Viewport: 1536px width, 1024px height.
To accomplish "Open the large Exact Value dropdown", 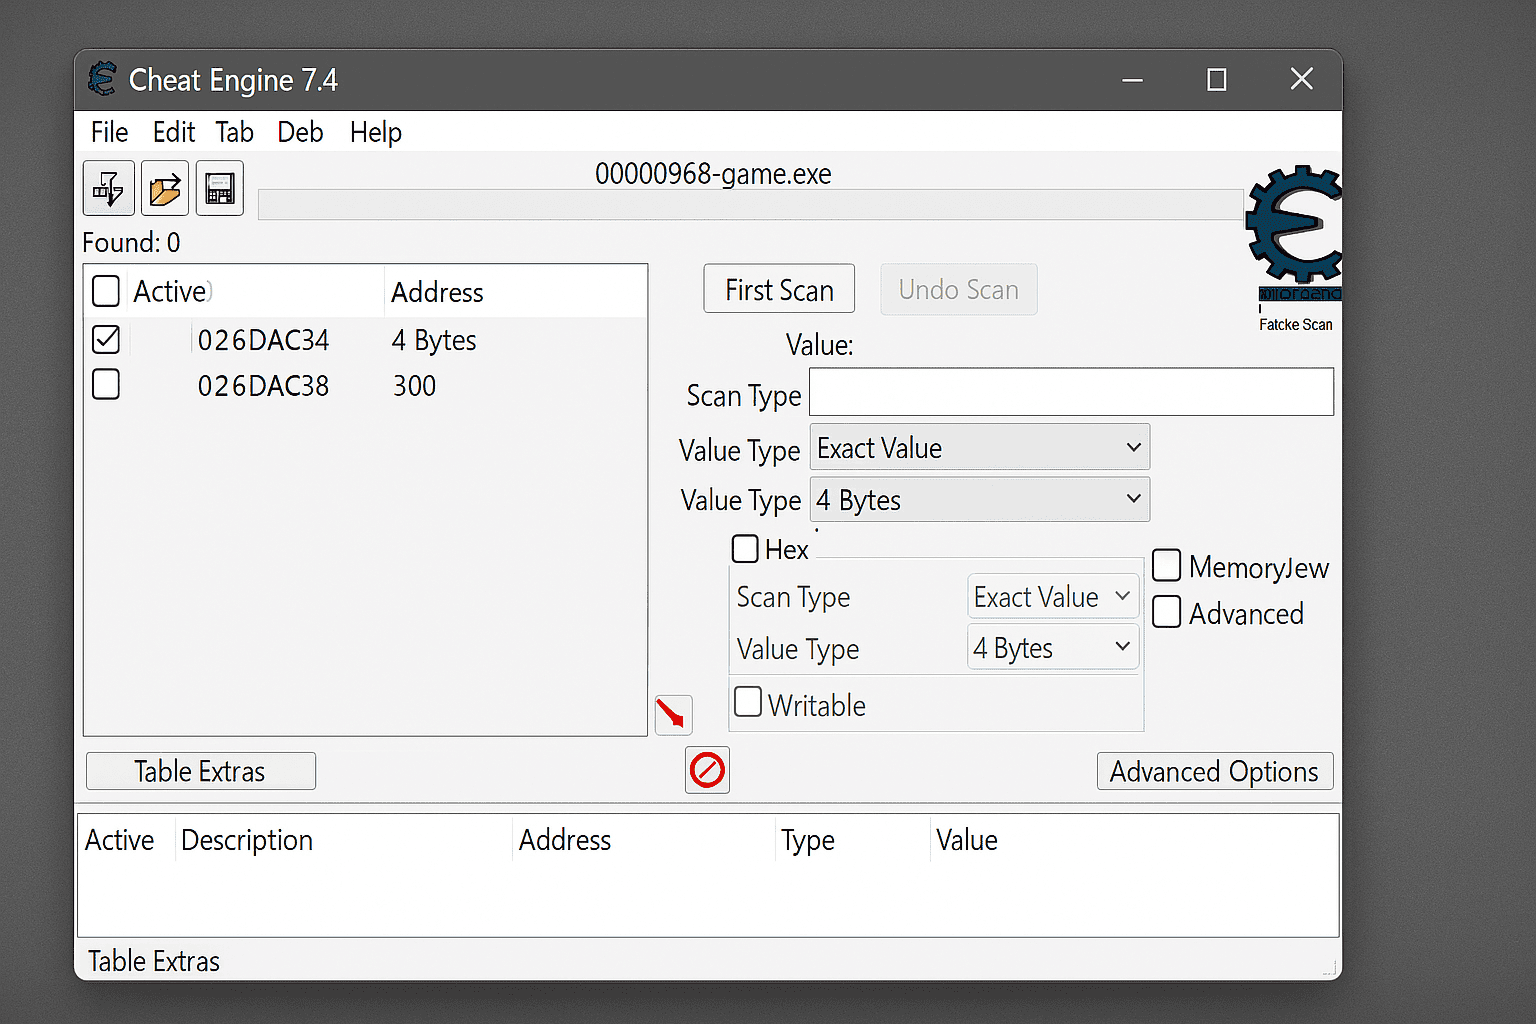I will [x=979, y=447].
